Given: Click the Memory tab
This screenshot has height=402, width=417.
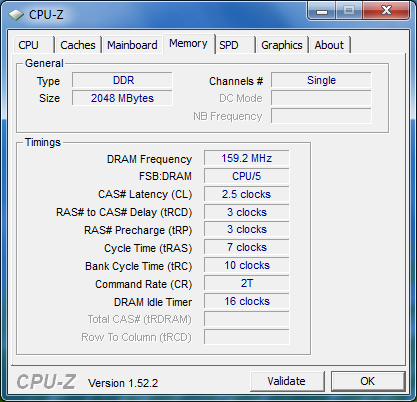Looking at the screenshot, I should (x=188, y=44).
